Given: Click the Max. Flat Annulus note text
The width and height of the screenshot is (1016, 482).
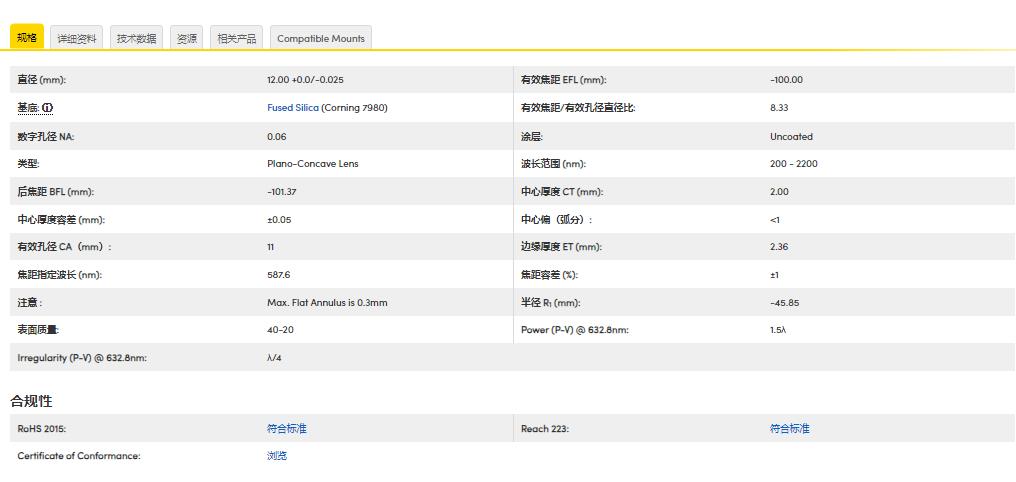Looking at the screenshot, I should (x=327, y=303).
